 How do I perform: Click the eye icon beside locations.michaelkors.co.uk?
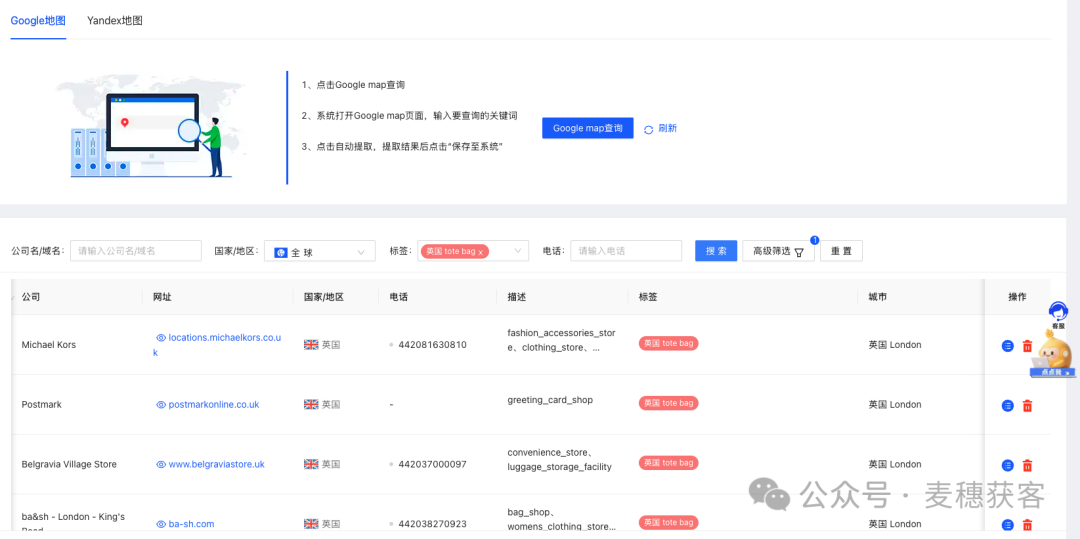[161, 338]
